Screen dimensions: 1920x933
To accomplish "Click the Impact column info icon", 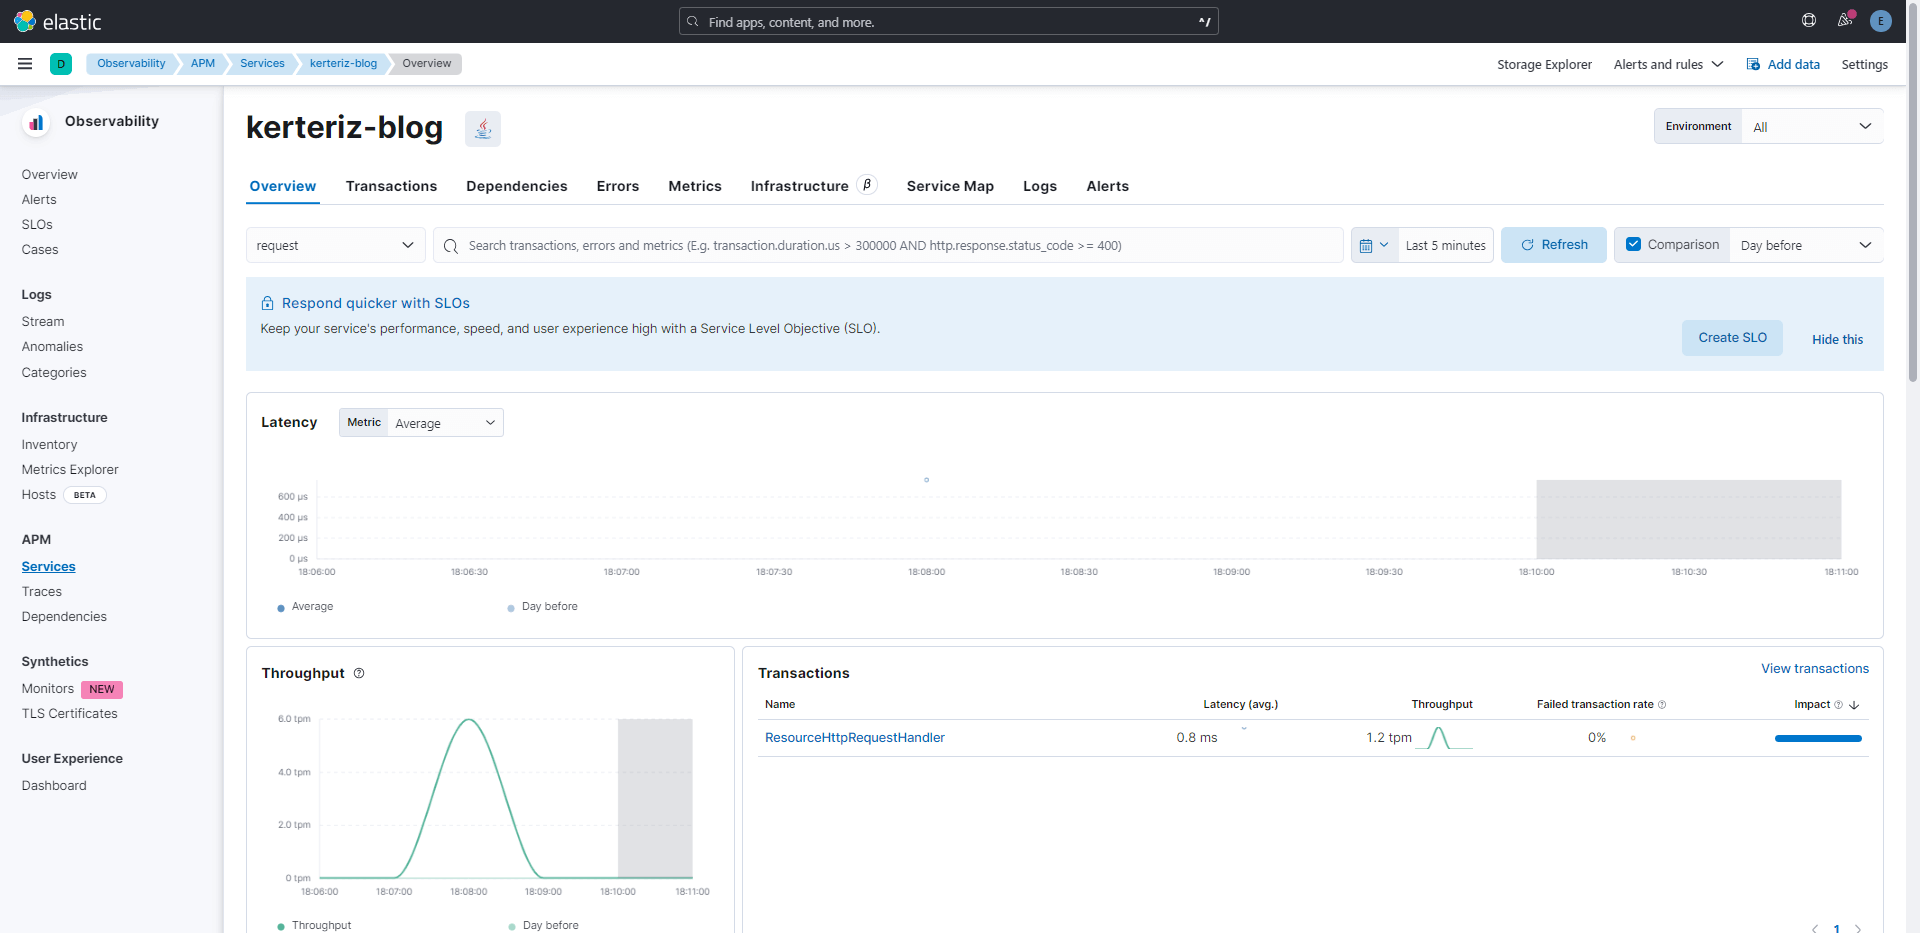I will tap(1838, 705).
